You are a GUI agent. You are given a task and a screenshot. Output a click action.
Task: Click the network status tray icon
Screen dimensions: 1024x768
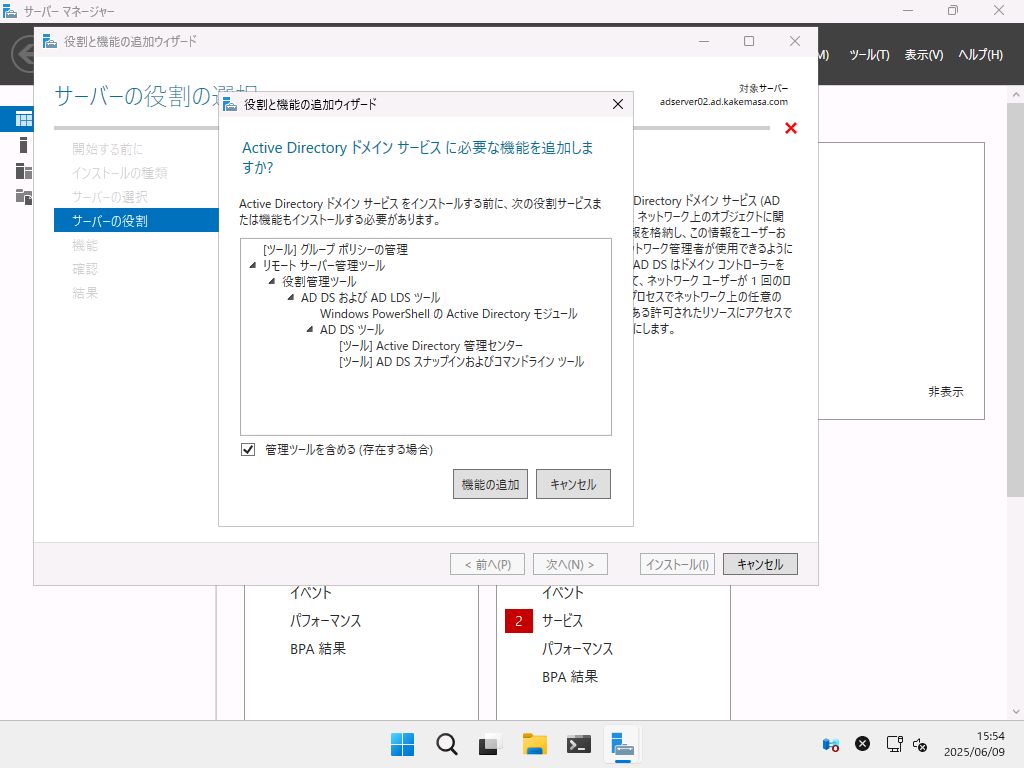pos(894,744)
